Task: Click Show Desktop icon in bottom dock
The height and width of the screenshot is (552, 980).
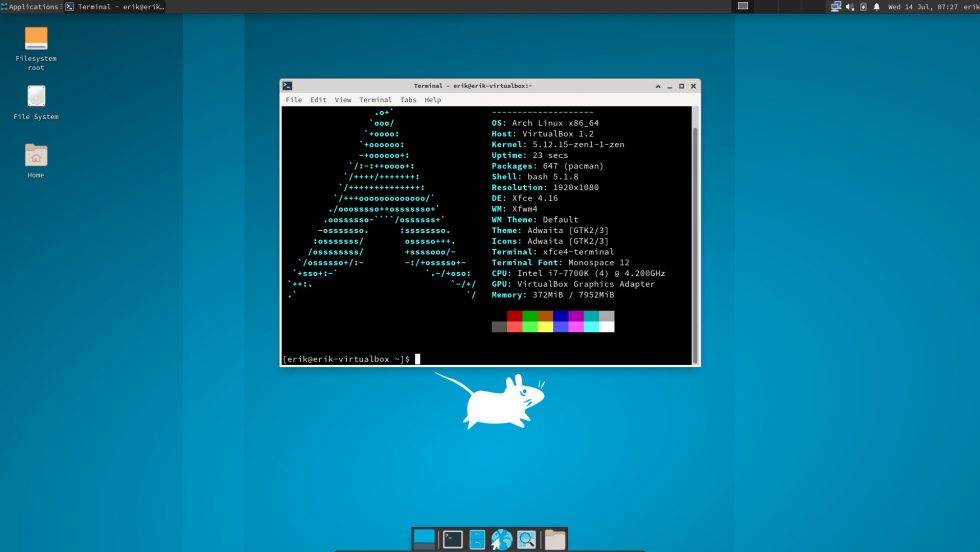Action: click(424, 539)
